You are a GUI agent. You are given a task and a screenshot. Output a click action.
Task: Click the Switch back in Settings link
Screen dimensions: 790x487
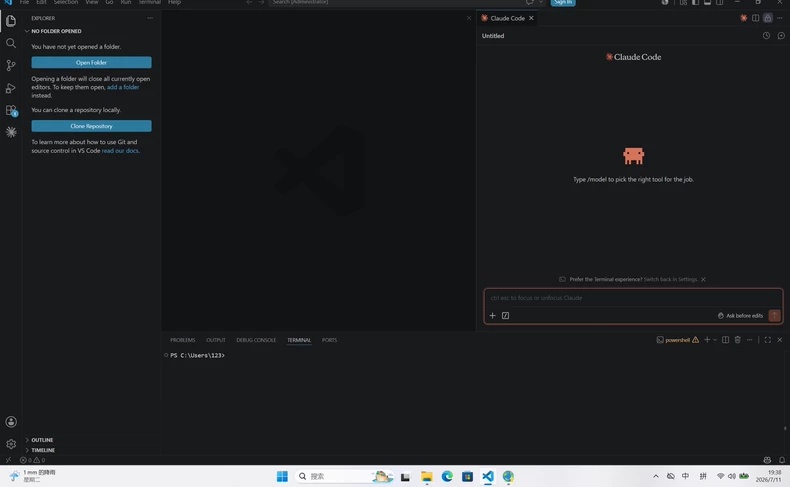pyautogui.click(x=671, y=280)
